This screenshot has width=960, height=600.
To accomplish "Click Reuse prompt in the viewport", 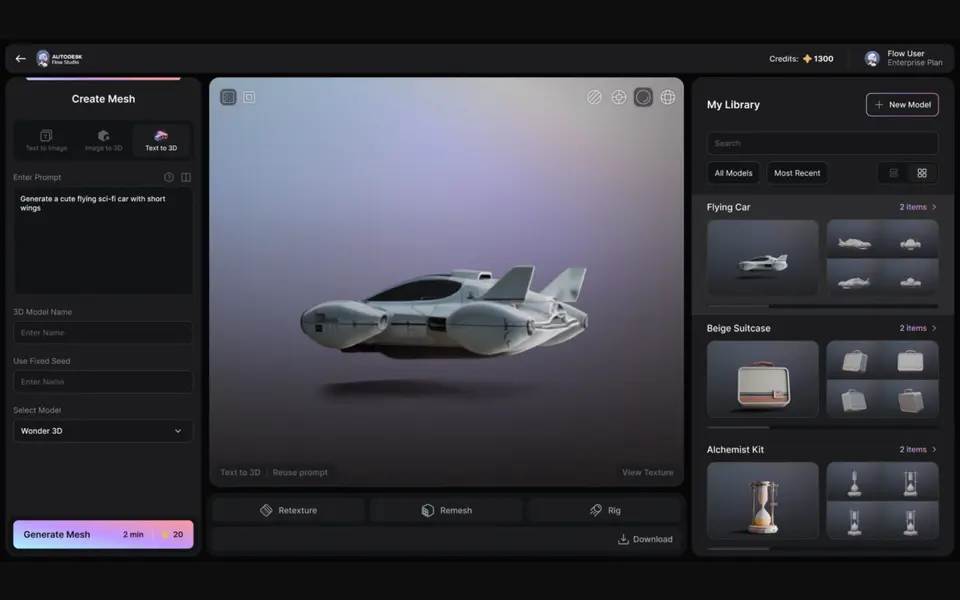I will (x=300, y=472).
